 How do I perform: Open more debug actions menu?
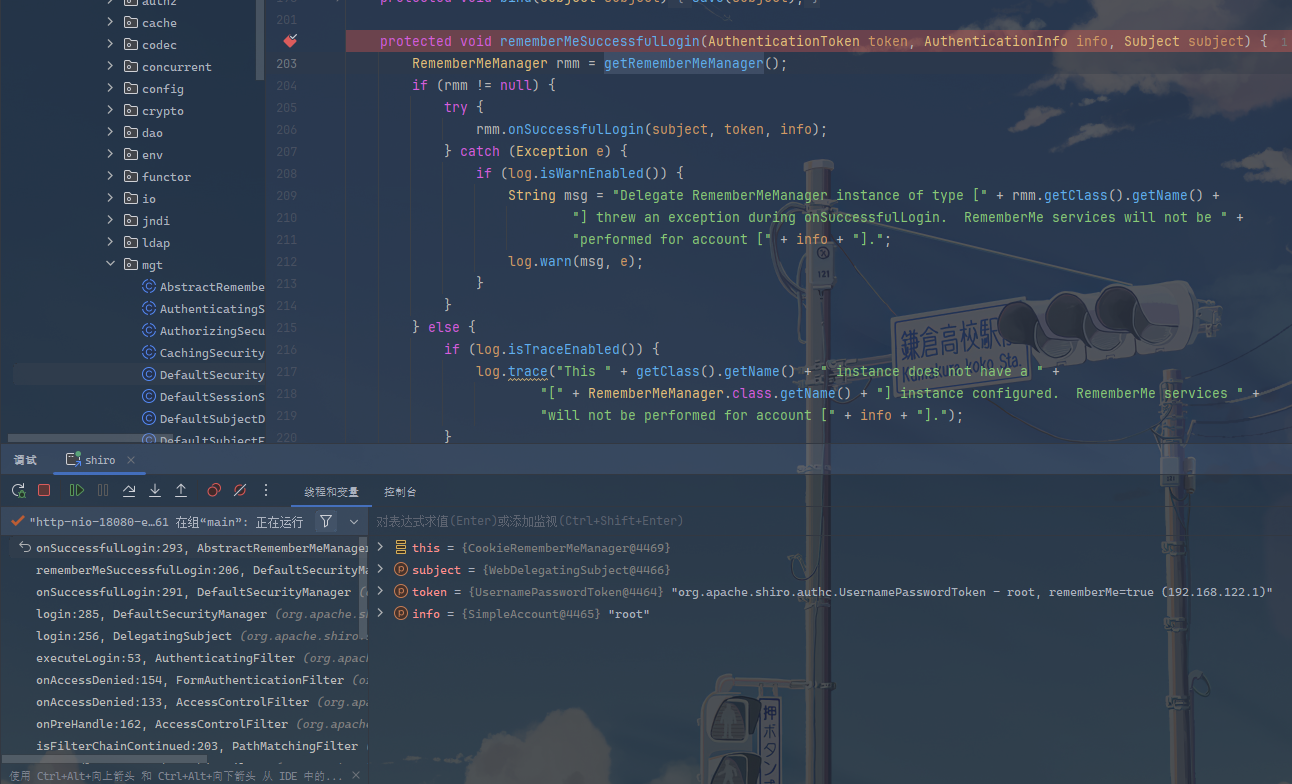pyautogui.click(x=266, y=490)
